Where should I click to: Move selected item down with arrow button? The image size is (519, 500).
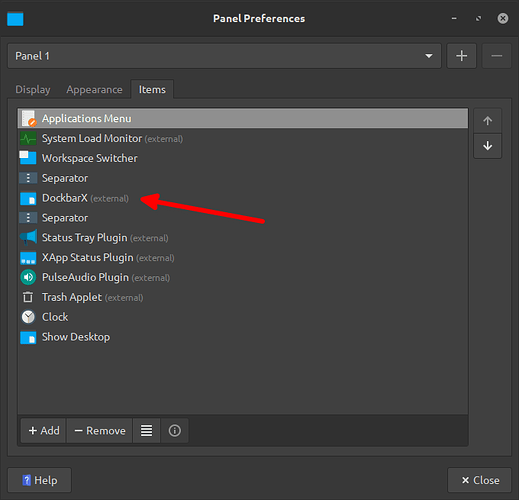[x=487, y=146]
